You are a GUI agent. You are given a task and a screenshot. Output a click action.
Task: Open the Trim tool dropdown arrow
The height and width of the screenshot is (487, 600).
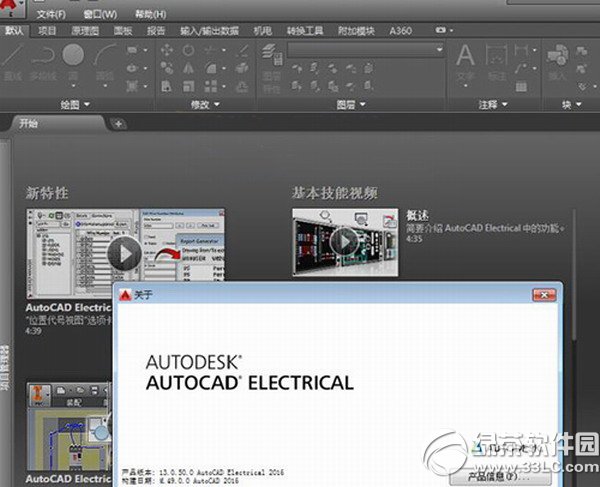[x=223, y=50]
